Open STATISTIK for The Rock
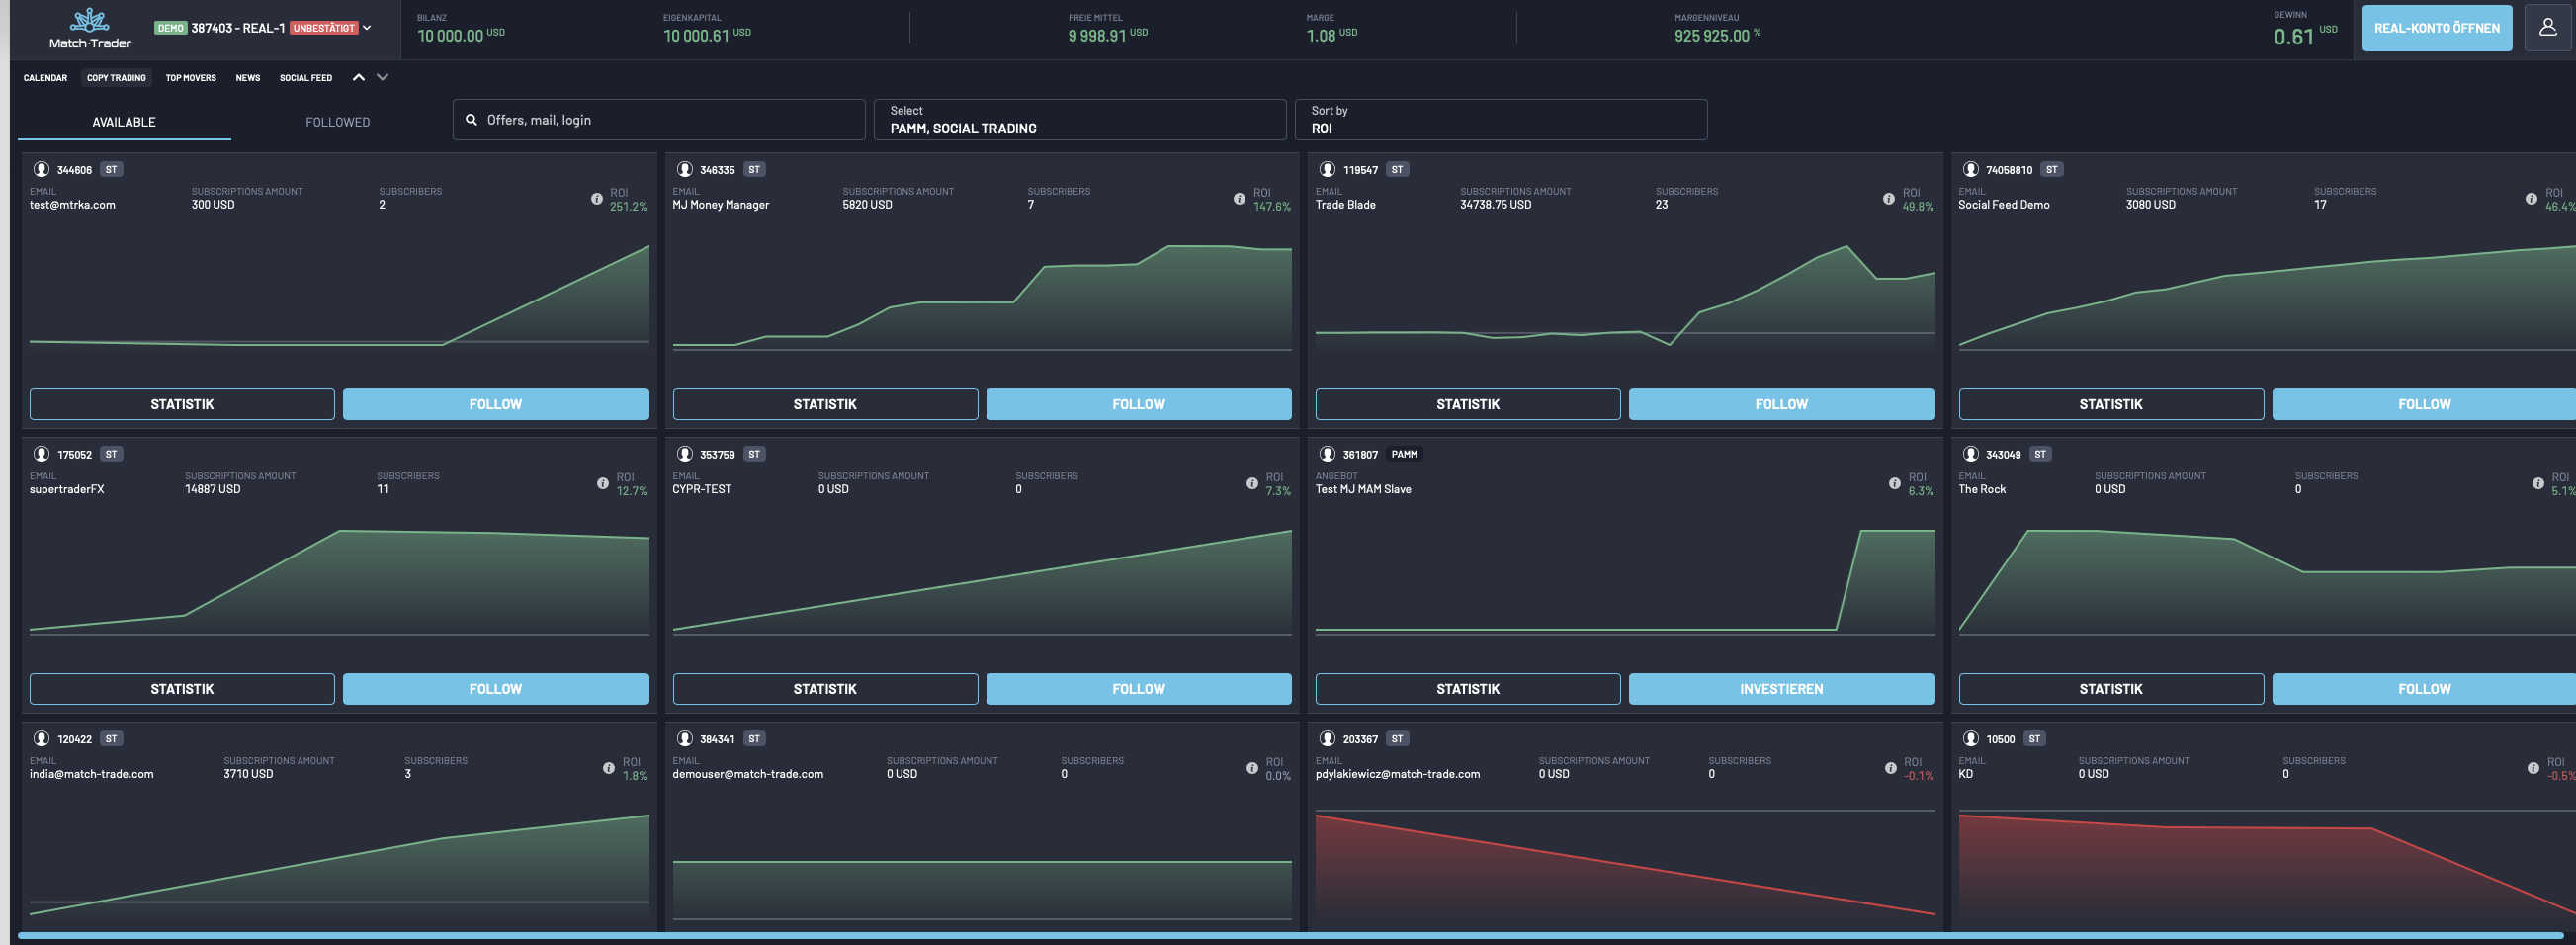 point(2111,689)
